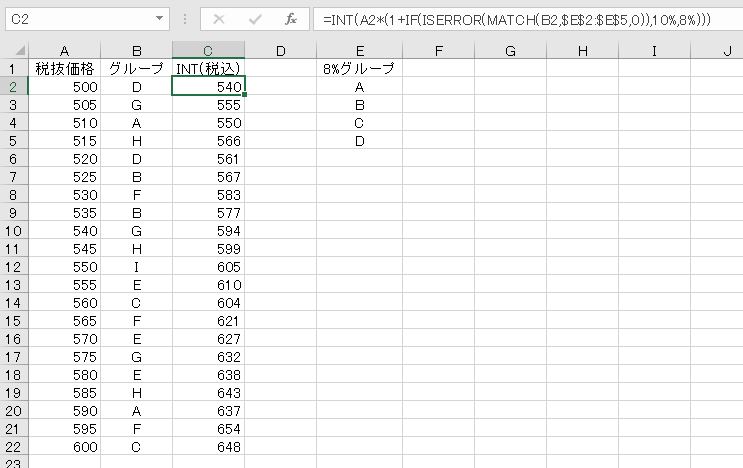Click group cell I in row 12
743x468 pixels.
tap(136, 267)
